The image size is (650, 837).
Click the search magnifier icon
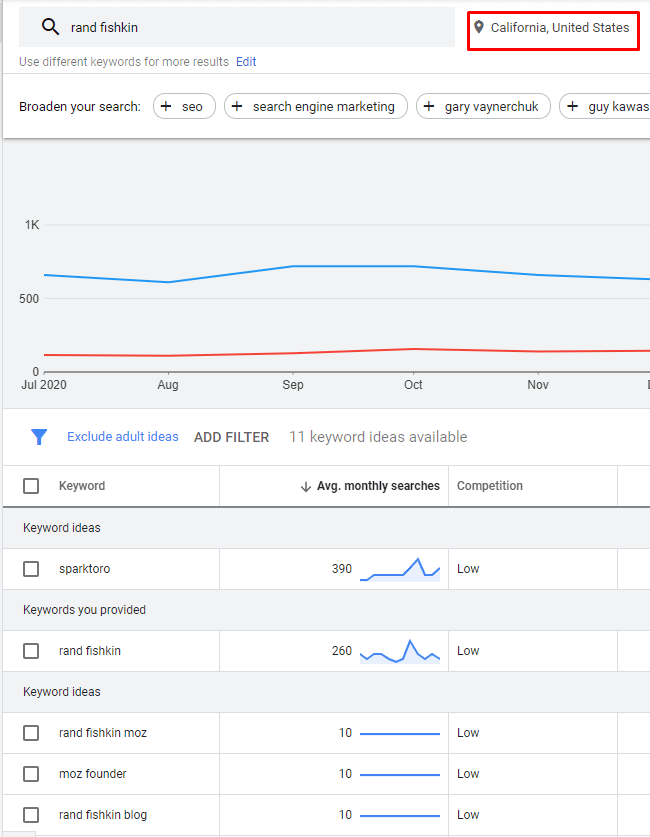(x=50, y=27)
